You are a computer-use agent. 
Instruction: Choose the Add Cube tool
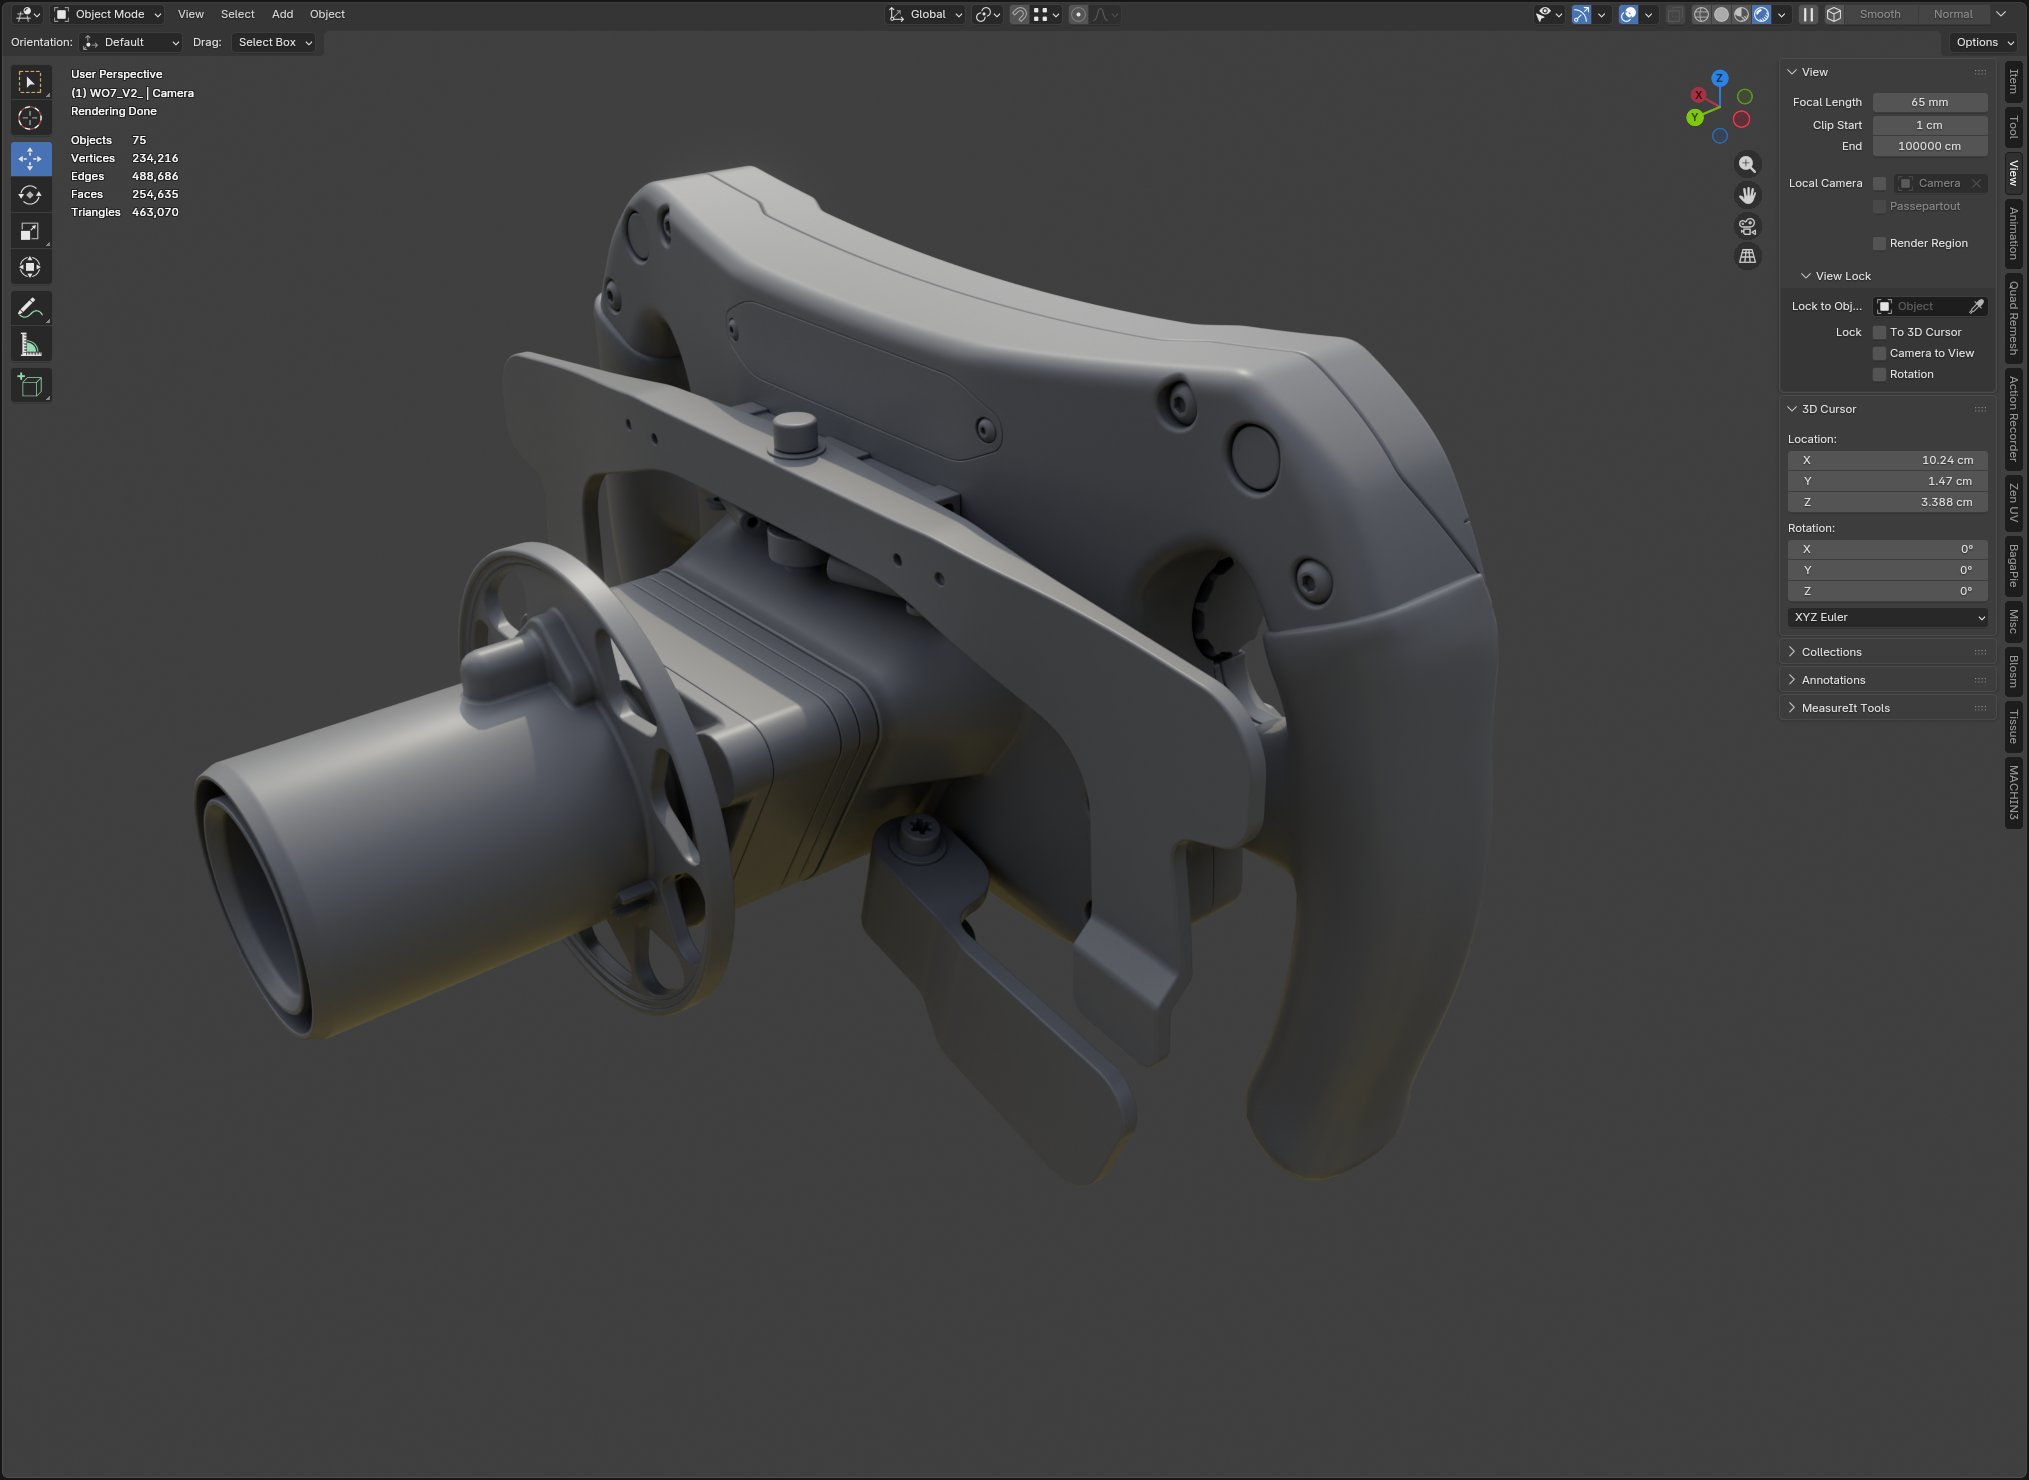[30, 385]
